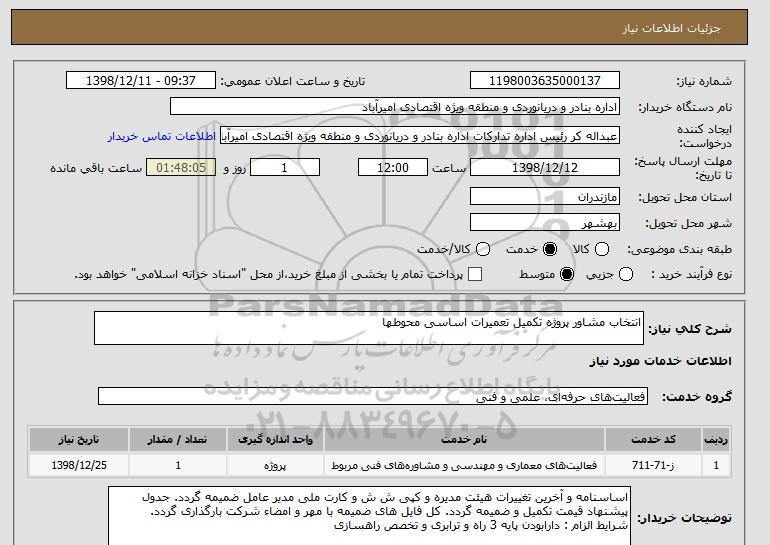This screenshot has width=770, height=545.
Task: Click the ردیف column header
Action: tap(716, 439)
